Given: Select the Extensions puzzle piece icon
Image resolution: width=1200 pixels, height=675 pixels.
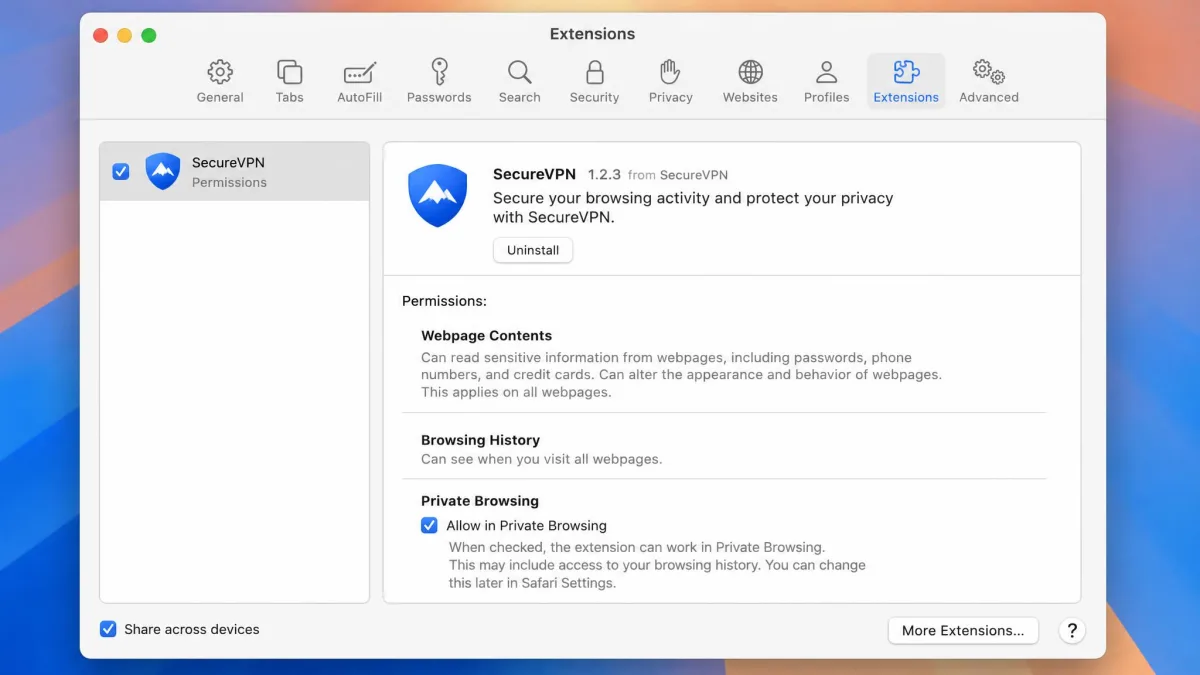Looking at the screenshot, I should tap(906, 72).
